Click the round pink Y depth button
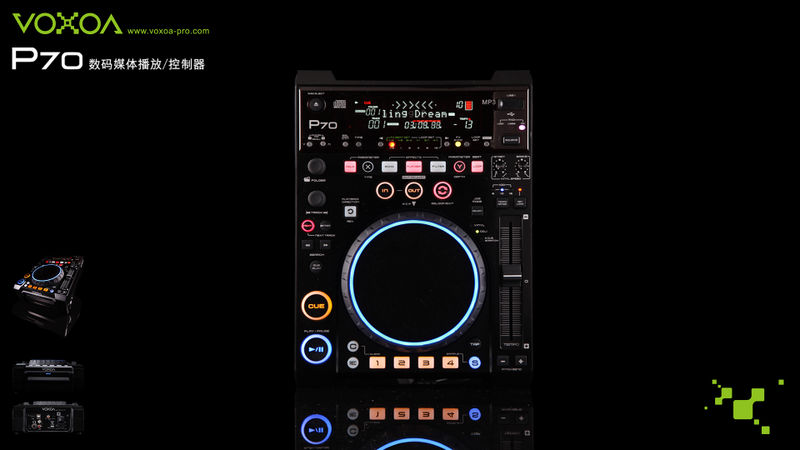 (x=459, y=167)
